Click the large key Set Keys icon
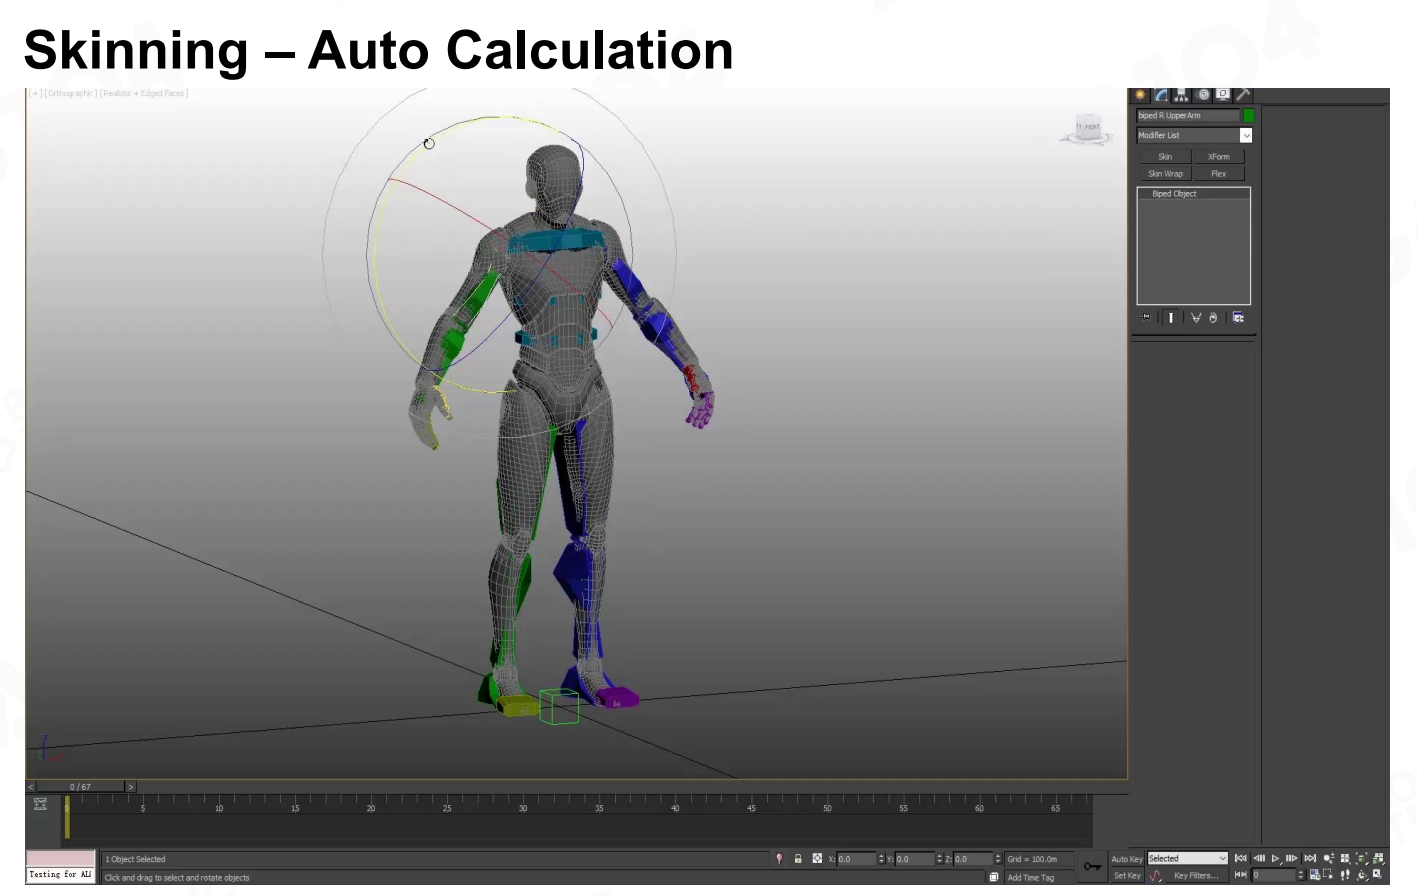Viewport: 1417px width, 896px height. click(x=1092, y=866)
